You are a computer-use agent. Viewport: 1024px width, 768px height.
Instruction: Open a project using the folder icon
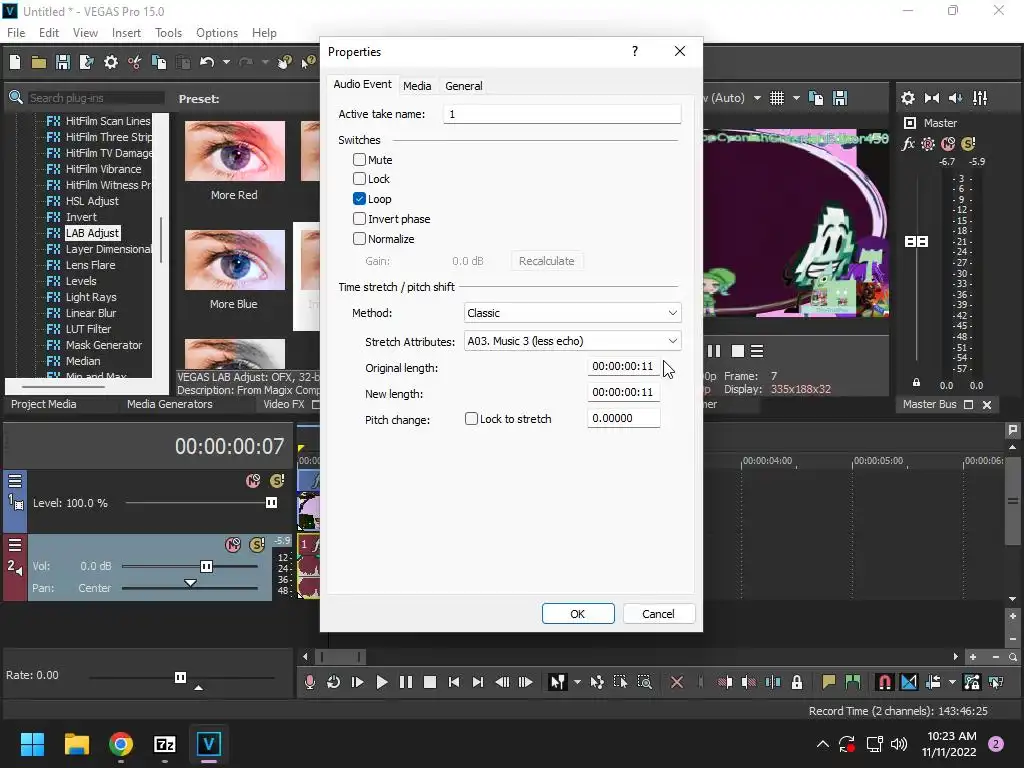[39, 62]
